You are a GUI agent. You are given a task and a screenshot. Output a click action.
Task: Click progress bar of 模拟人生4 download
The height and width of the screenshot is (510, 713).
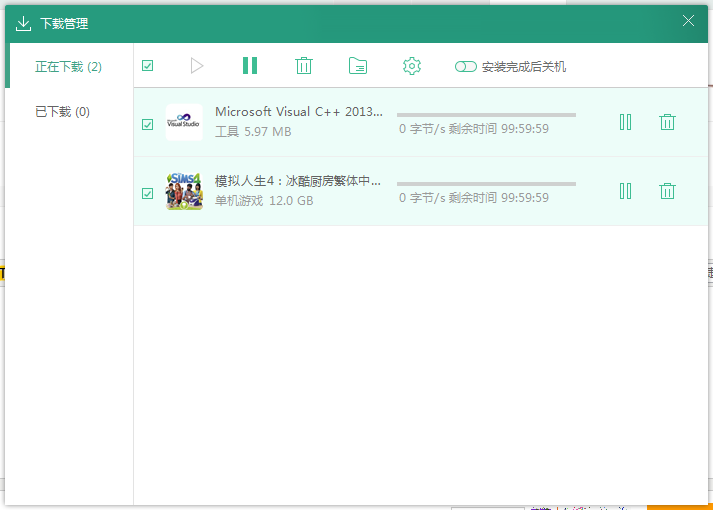click(x=486, y=184)
